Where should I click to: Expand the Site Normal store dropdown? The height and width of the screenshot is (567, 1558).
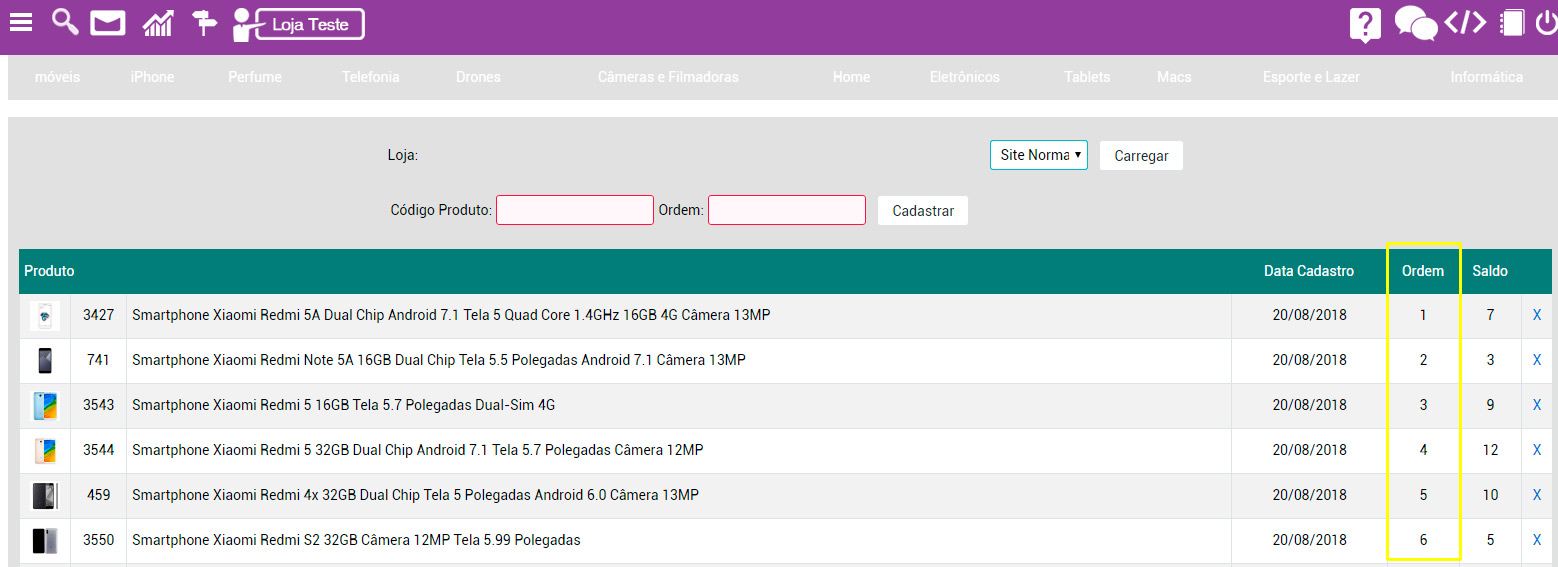click(x=1038, y=155)
